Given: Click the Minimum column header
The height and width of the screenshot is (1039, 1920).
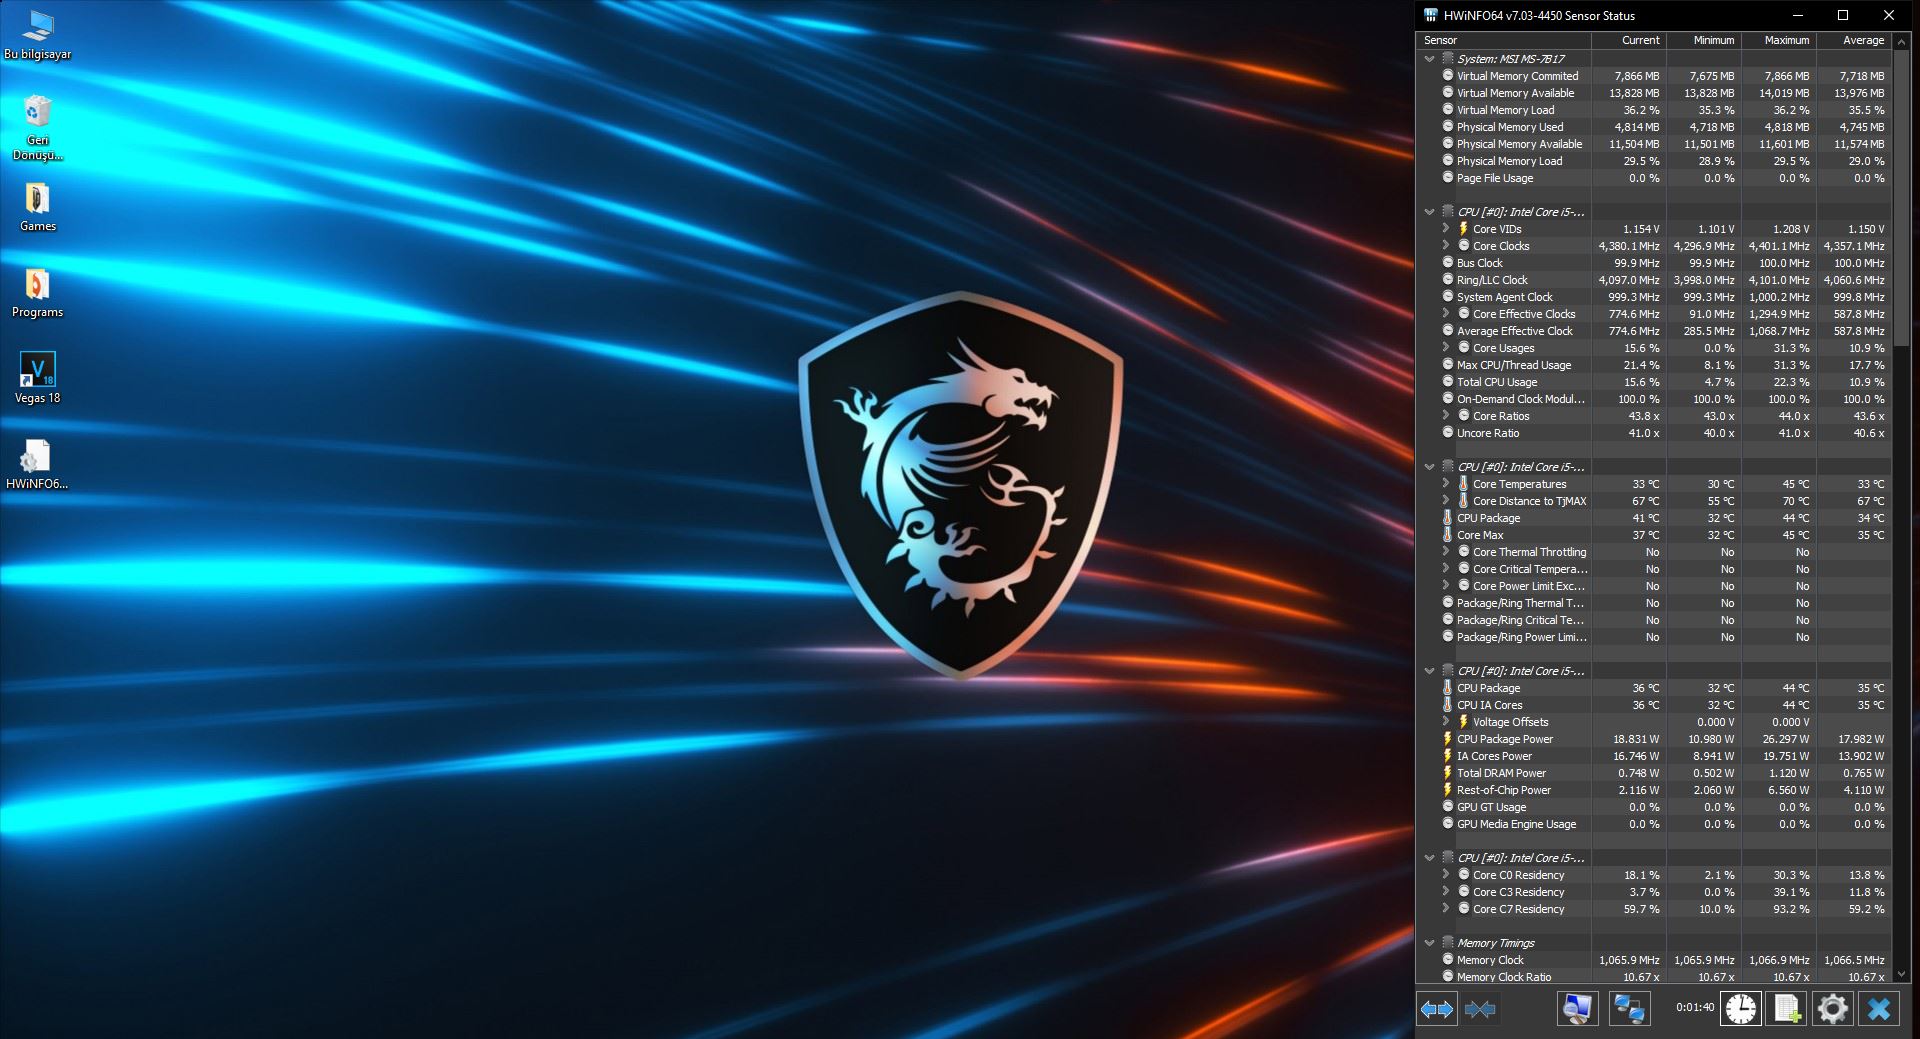Looking at the screenshot, I should point(1704,40).
